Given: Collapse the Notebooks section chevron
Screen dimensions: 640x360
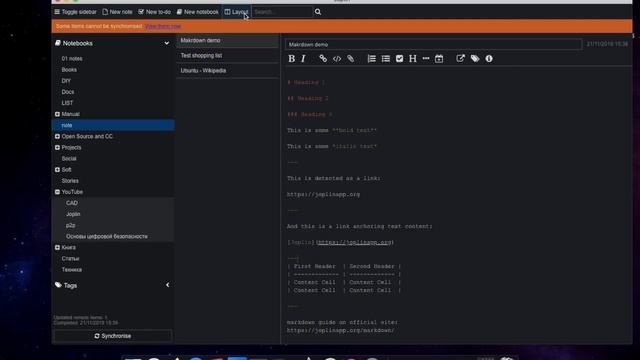Looking at the screenshot, I should click(x=167, y=43).
